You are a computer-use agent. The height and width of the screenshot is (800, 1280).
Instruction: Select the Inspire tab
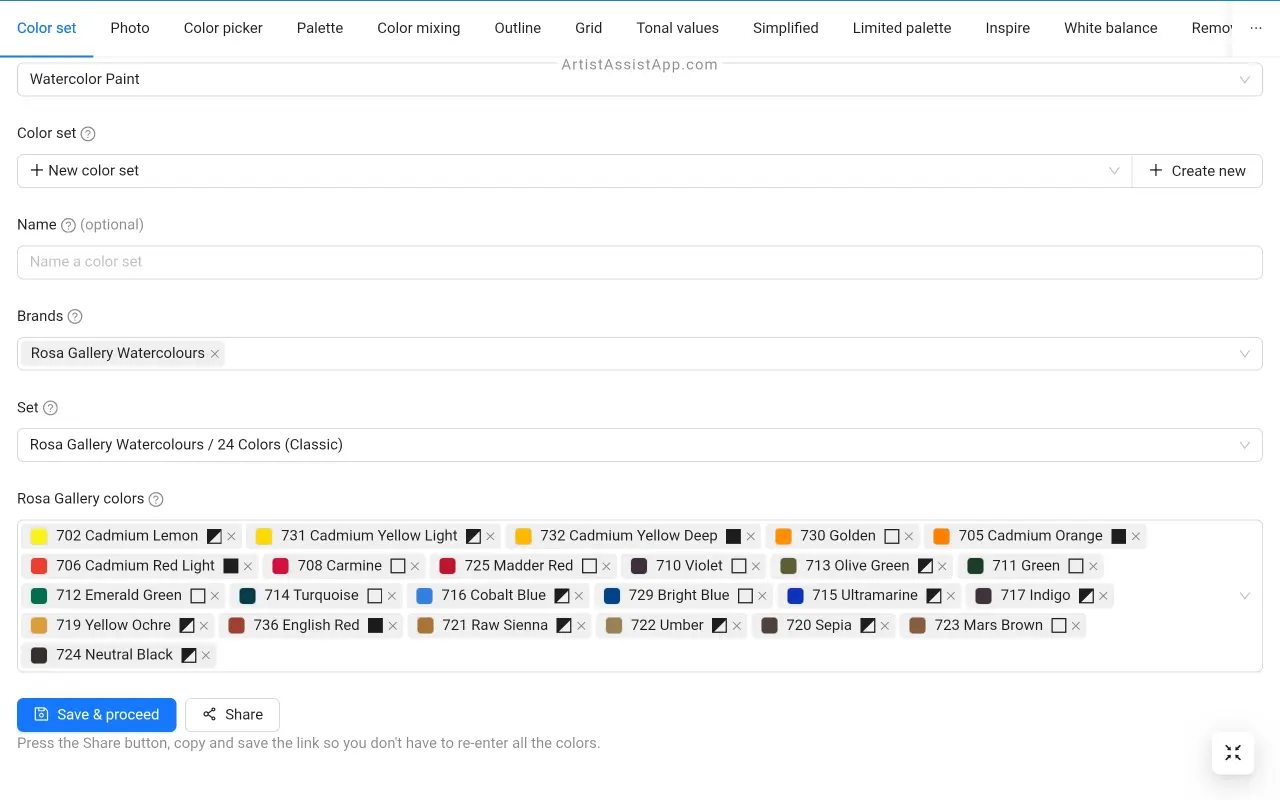click(x=1008, y=28)
